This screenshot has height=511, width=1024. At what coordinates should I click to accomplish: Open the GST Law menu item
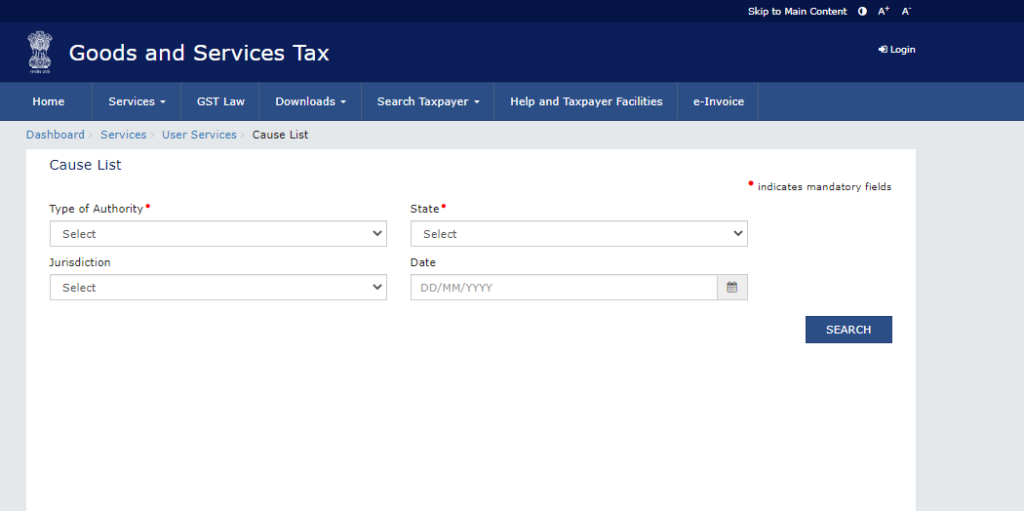[221, 101]
